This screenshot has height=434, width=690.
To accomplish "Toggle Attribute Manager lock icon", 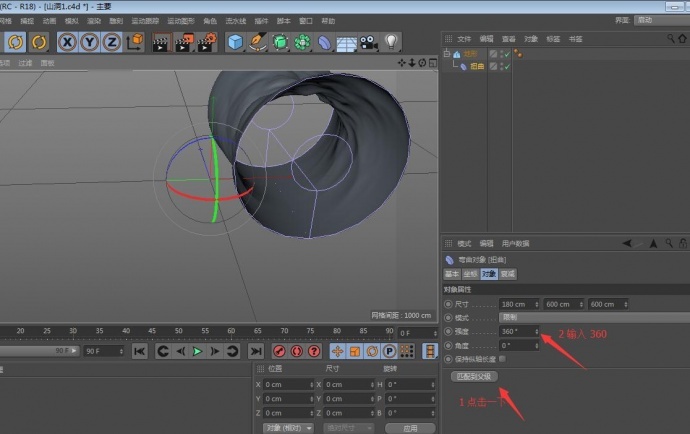I will pyautogui.click(x=683, y=243).
